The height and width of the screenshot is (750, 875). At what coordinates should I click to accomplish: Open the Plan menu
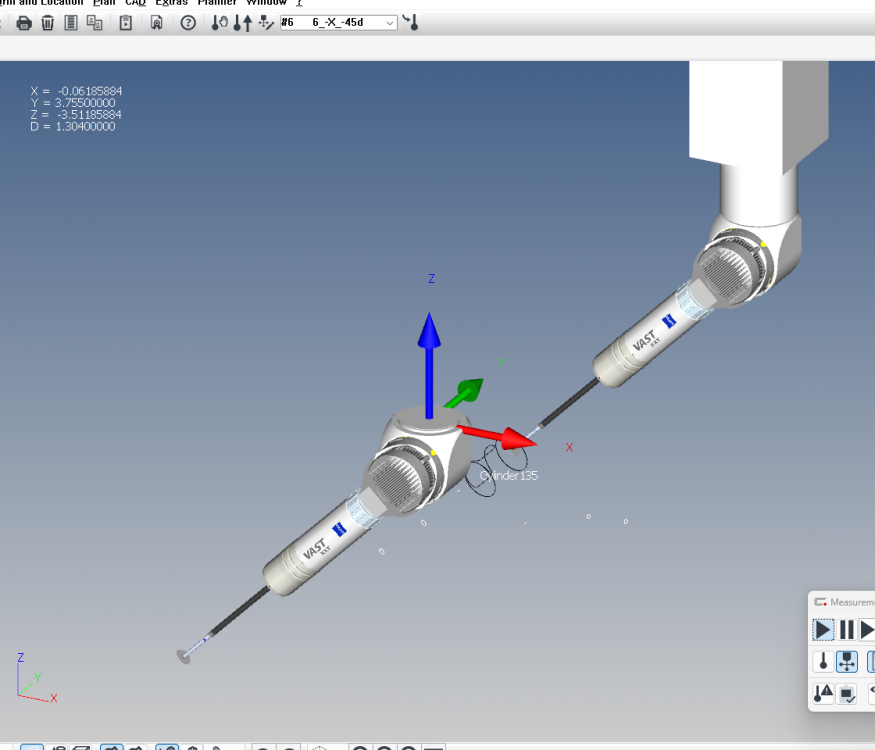pos(104,2)
